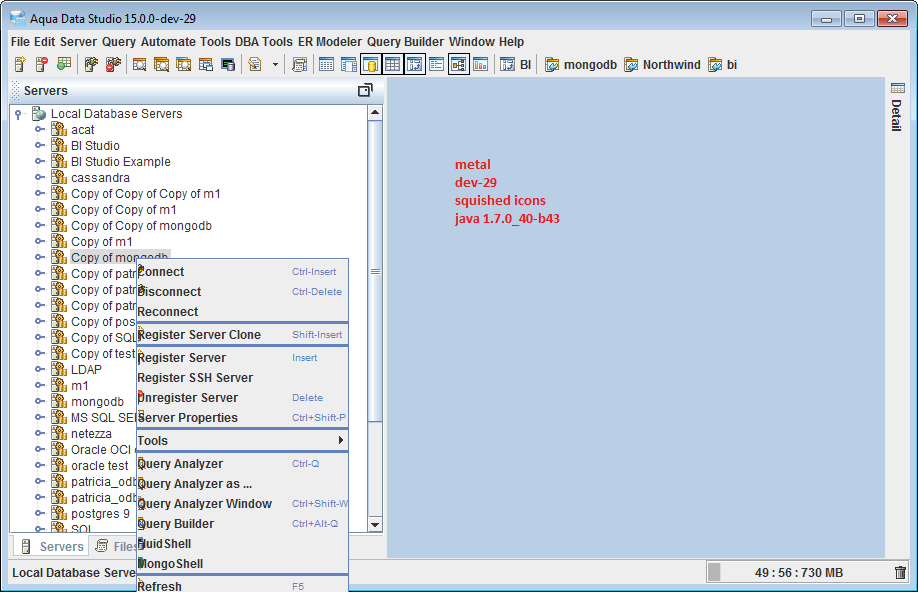This screenshot has width=918, height=592.
Task: Open the DBA Tools menu
Action: click(263, 42)
